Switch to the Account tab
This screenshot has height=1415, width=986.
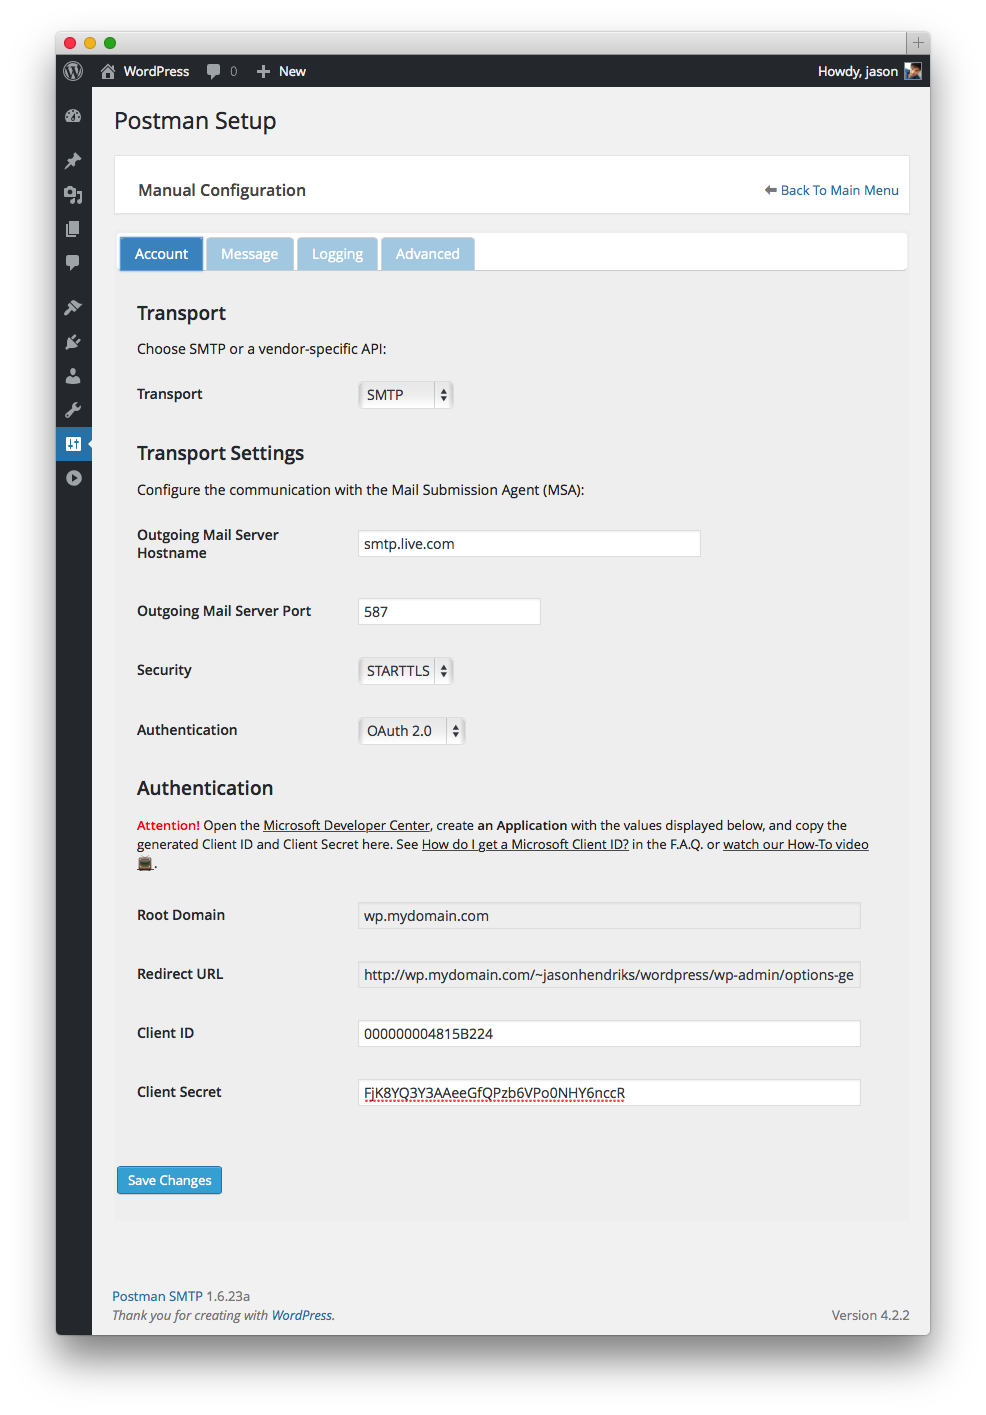pos(161,254)
